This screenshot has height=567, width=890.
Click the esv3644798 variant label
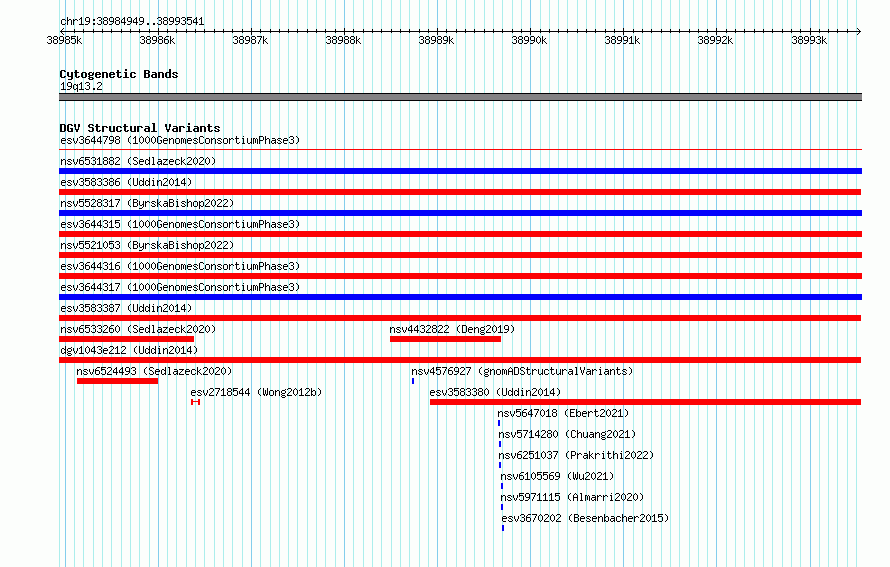tap(180, 140)
